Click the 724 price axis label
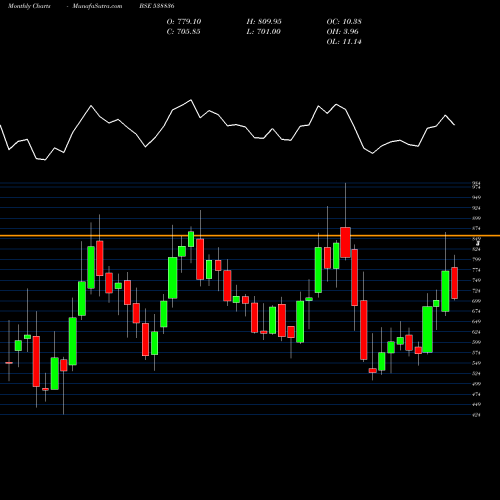This screenshot has height=500, width=500. 477,291
